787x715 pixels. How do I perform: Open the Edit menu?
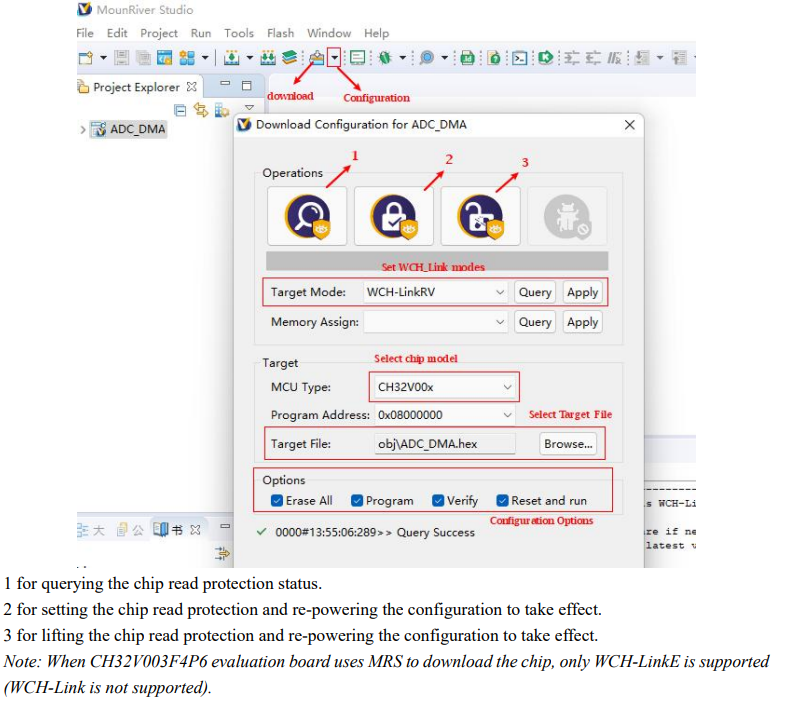click(117, 33)
